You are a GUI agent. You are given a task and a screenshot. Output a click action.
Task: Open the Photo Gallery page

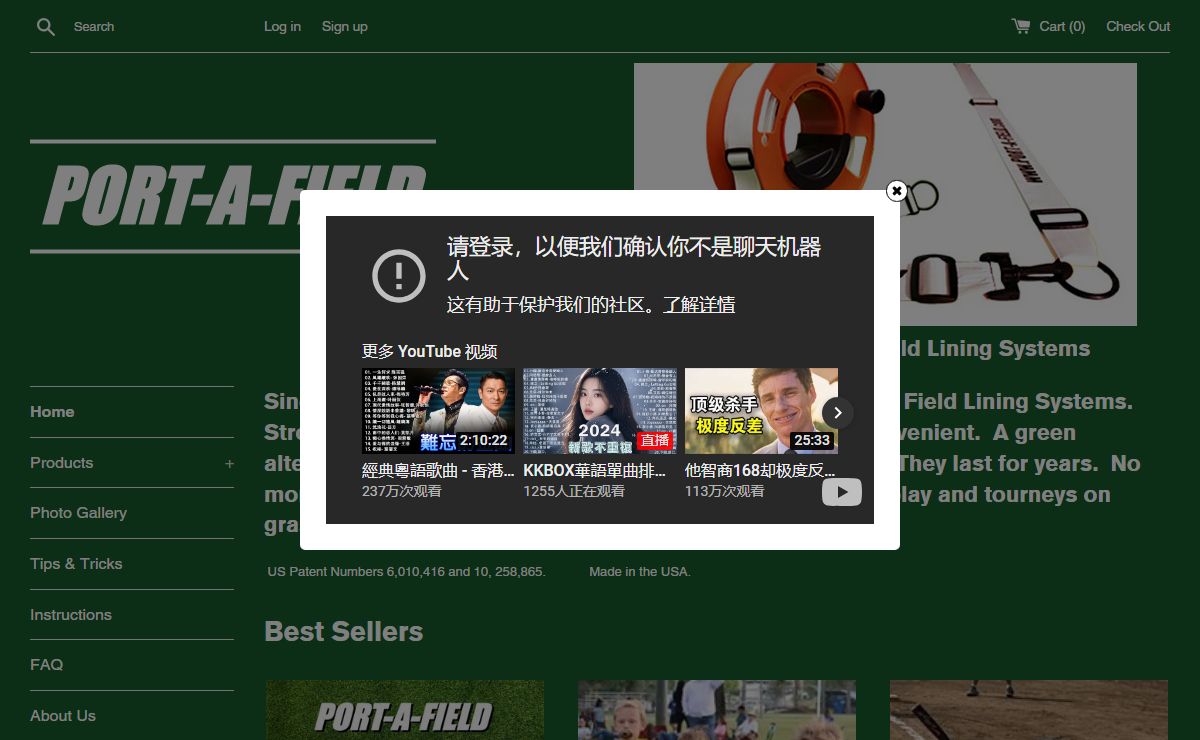pyautogui.click(x=78, y=513)
